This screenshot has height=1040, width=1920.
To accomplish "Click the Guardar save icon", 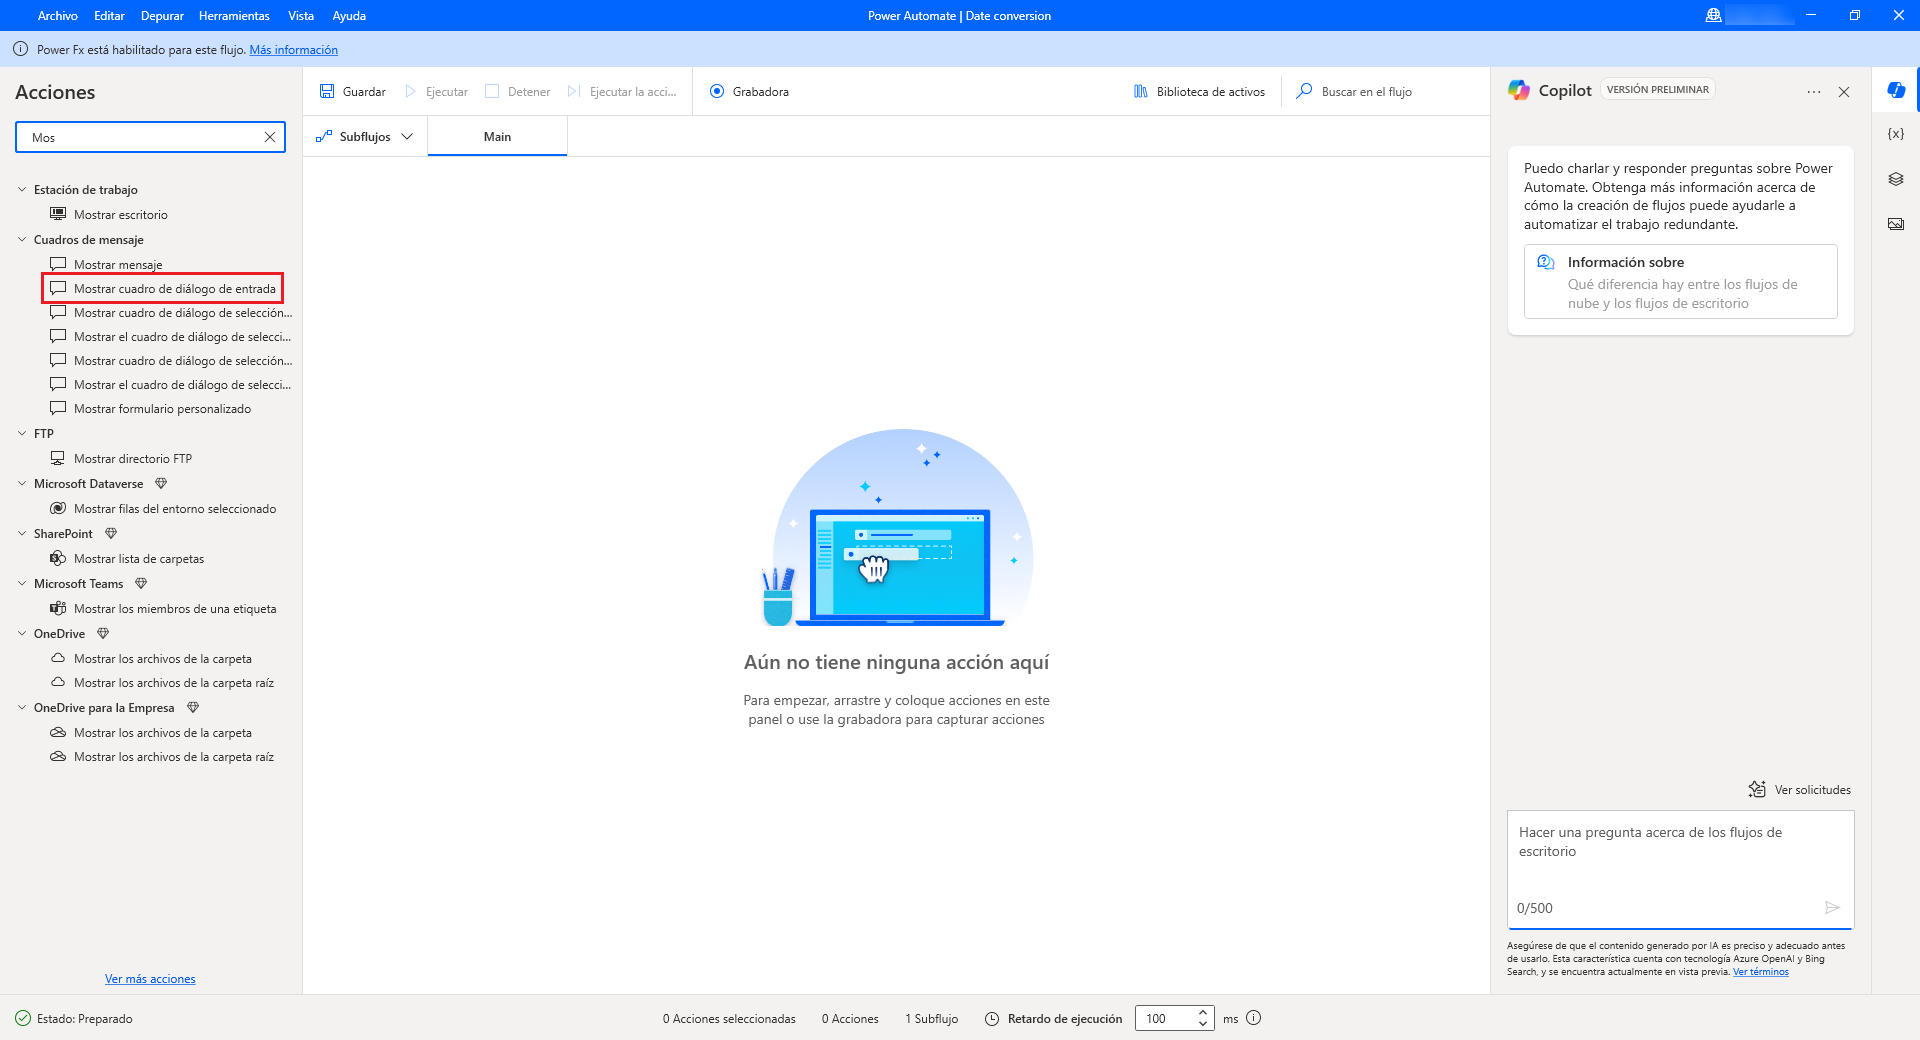I will click(327, 91).
